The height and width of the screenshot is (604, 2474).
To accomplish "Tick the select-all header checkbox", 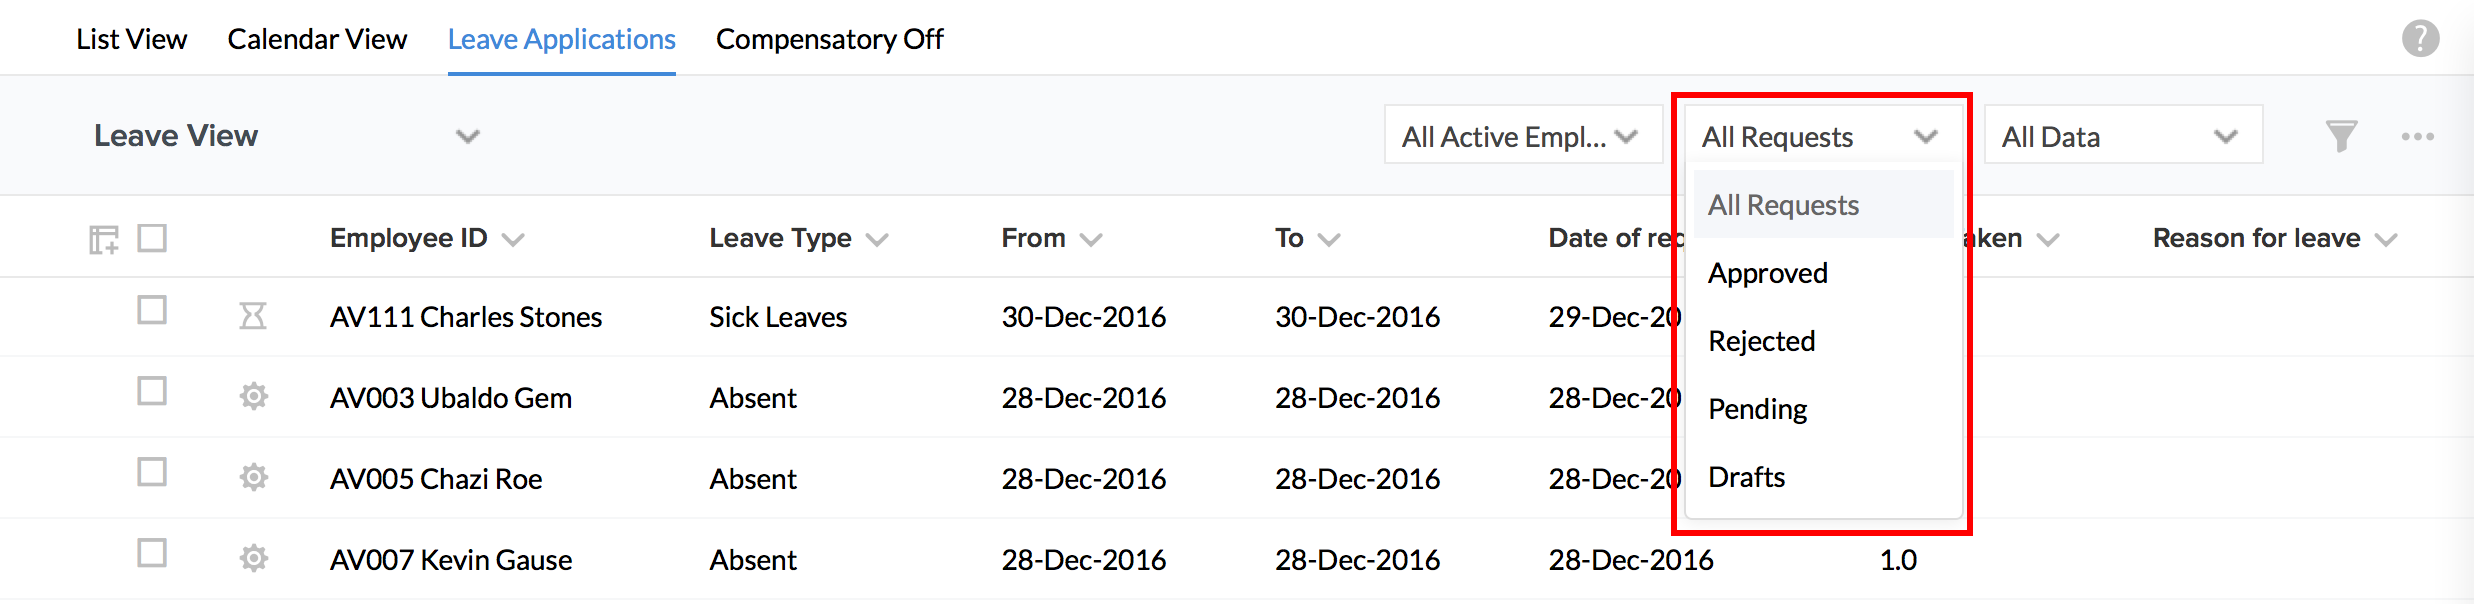I will tap(152, 238).
